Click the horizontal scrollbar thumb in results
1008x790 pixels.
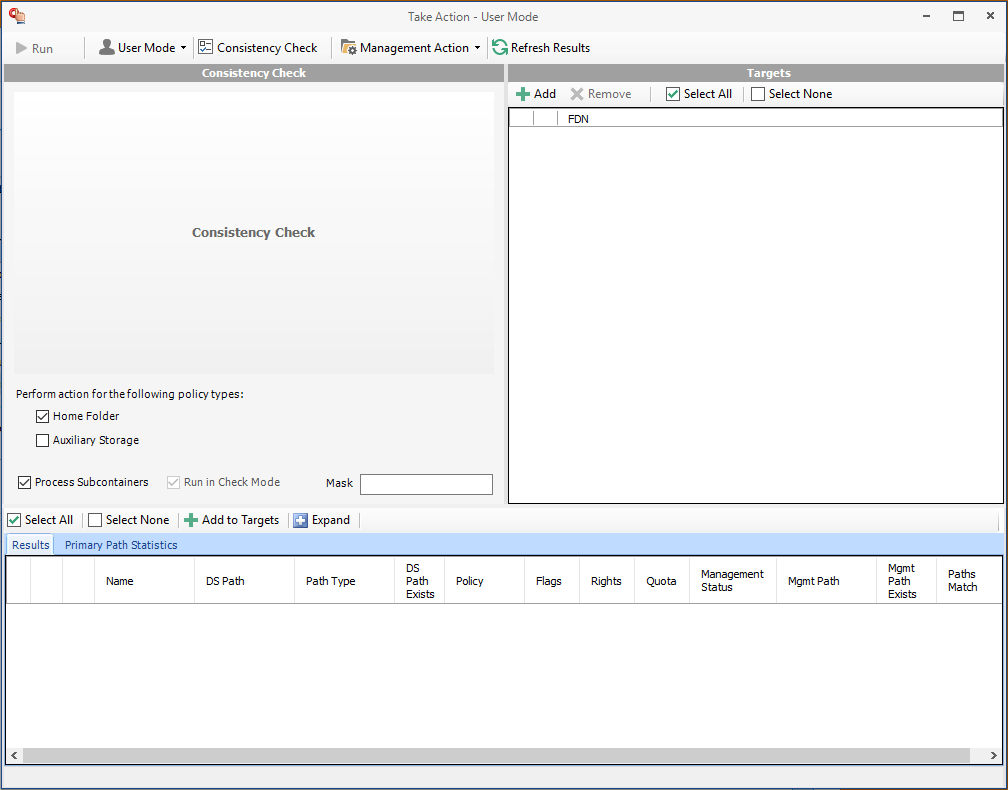pos(496,756)
